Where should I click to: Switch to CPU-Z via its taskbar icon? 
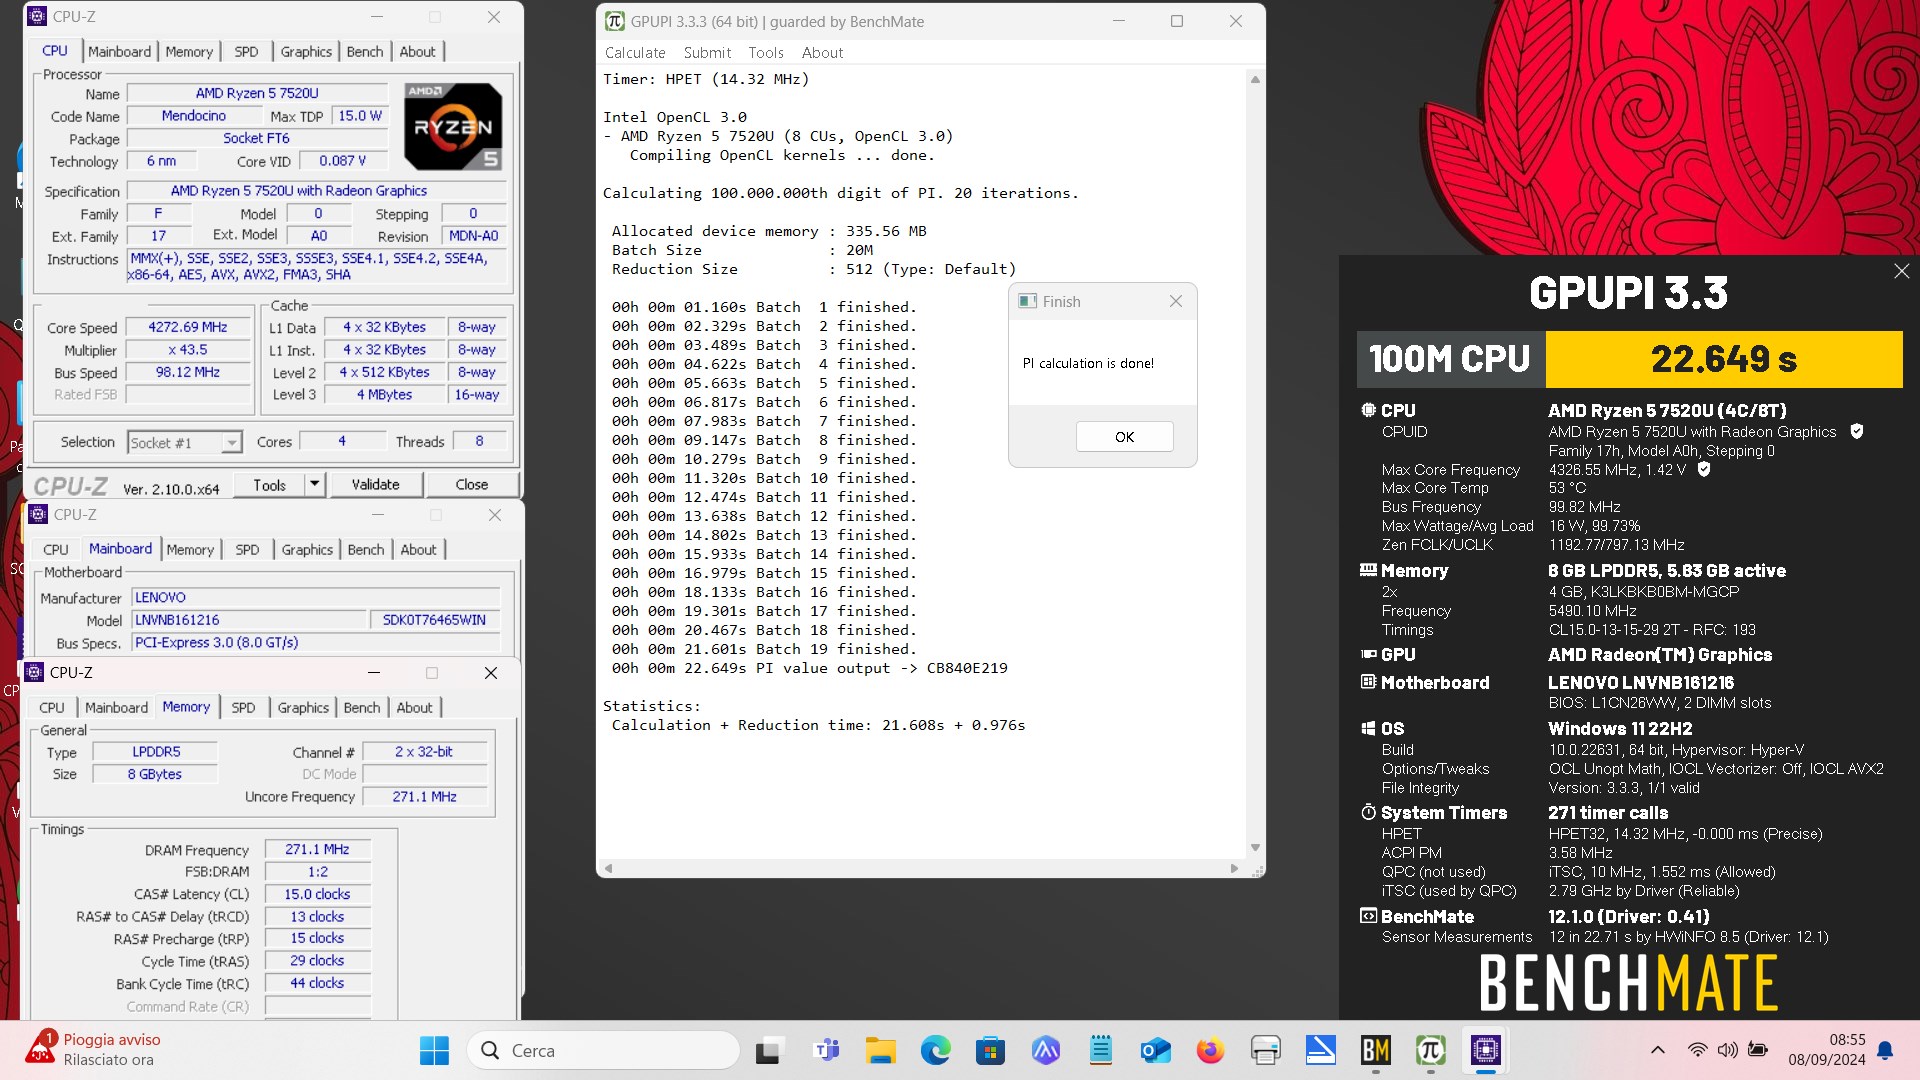tap(1486, 1051)
